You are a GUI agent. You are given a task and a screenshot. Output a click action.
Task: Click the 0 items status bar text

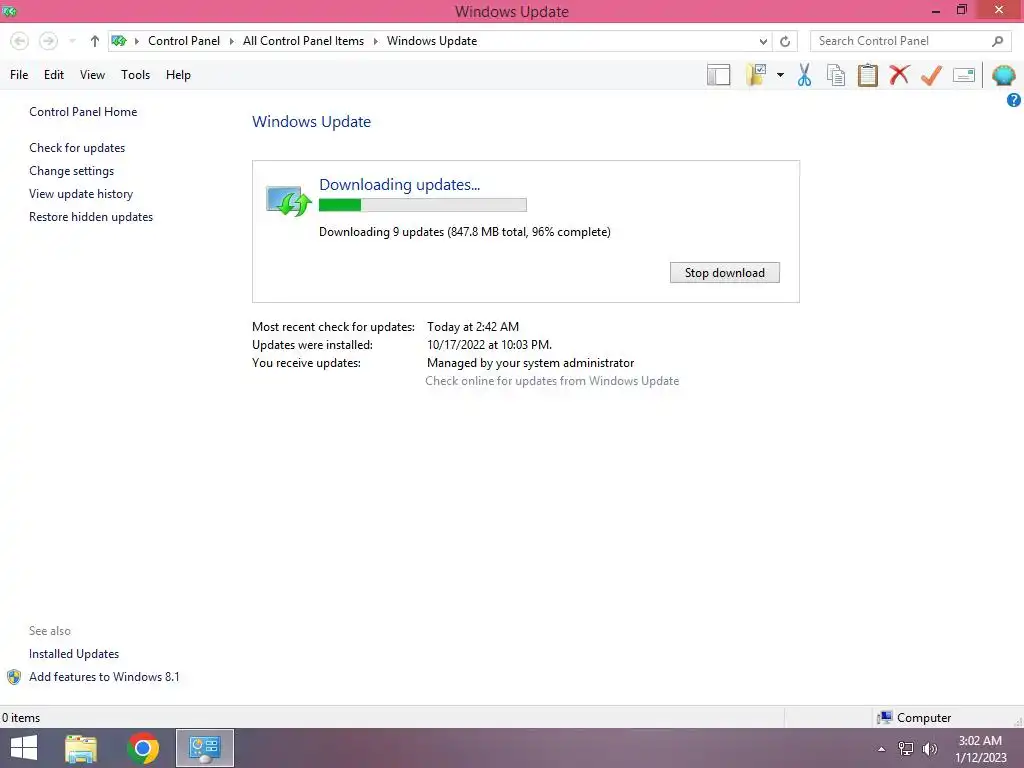point(21,718)
